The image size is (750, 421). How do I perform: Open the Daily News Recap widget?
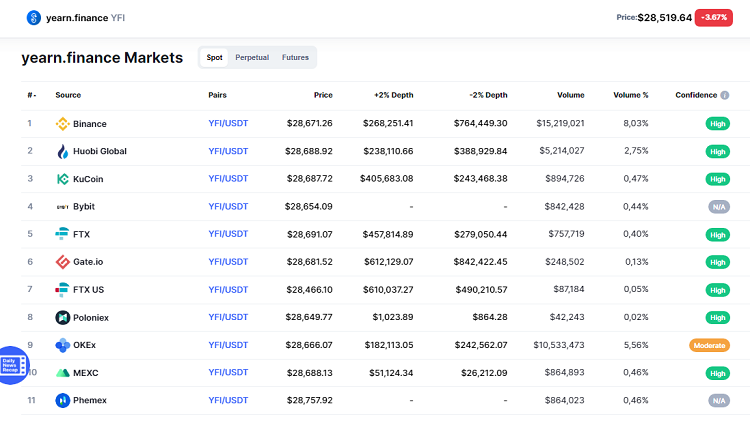[14, 361]
